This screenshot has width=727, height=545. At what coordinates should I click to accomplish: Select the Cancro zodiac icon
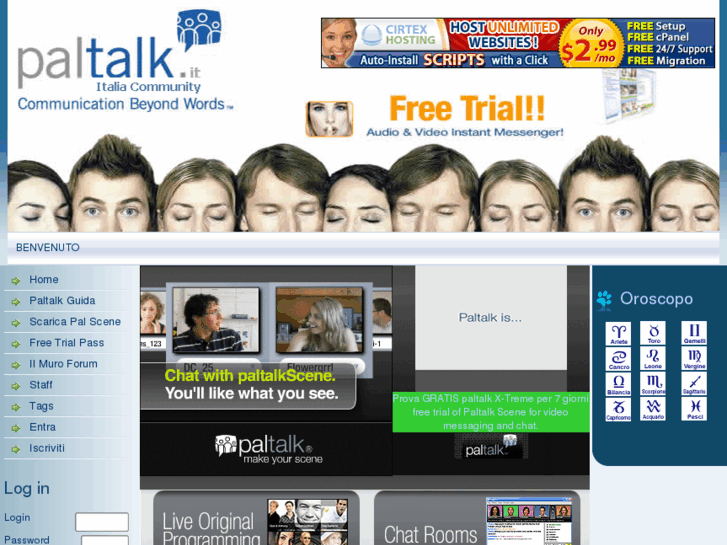619,359
